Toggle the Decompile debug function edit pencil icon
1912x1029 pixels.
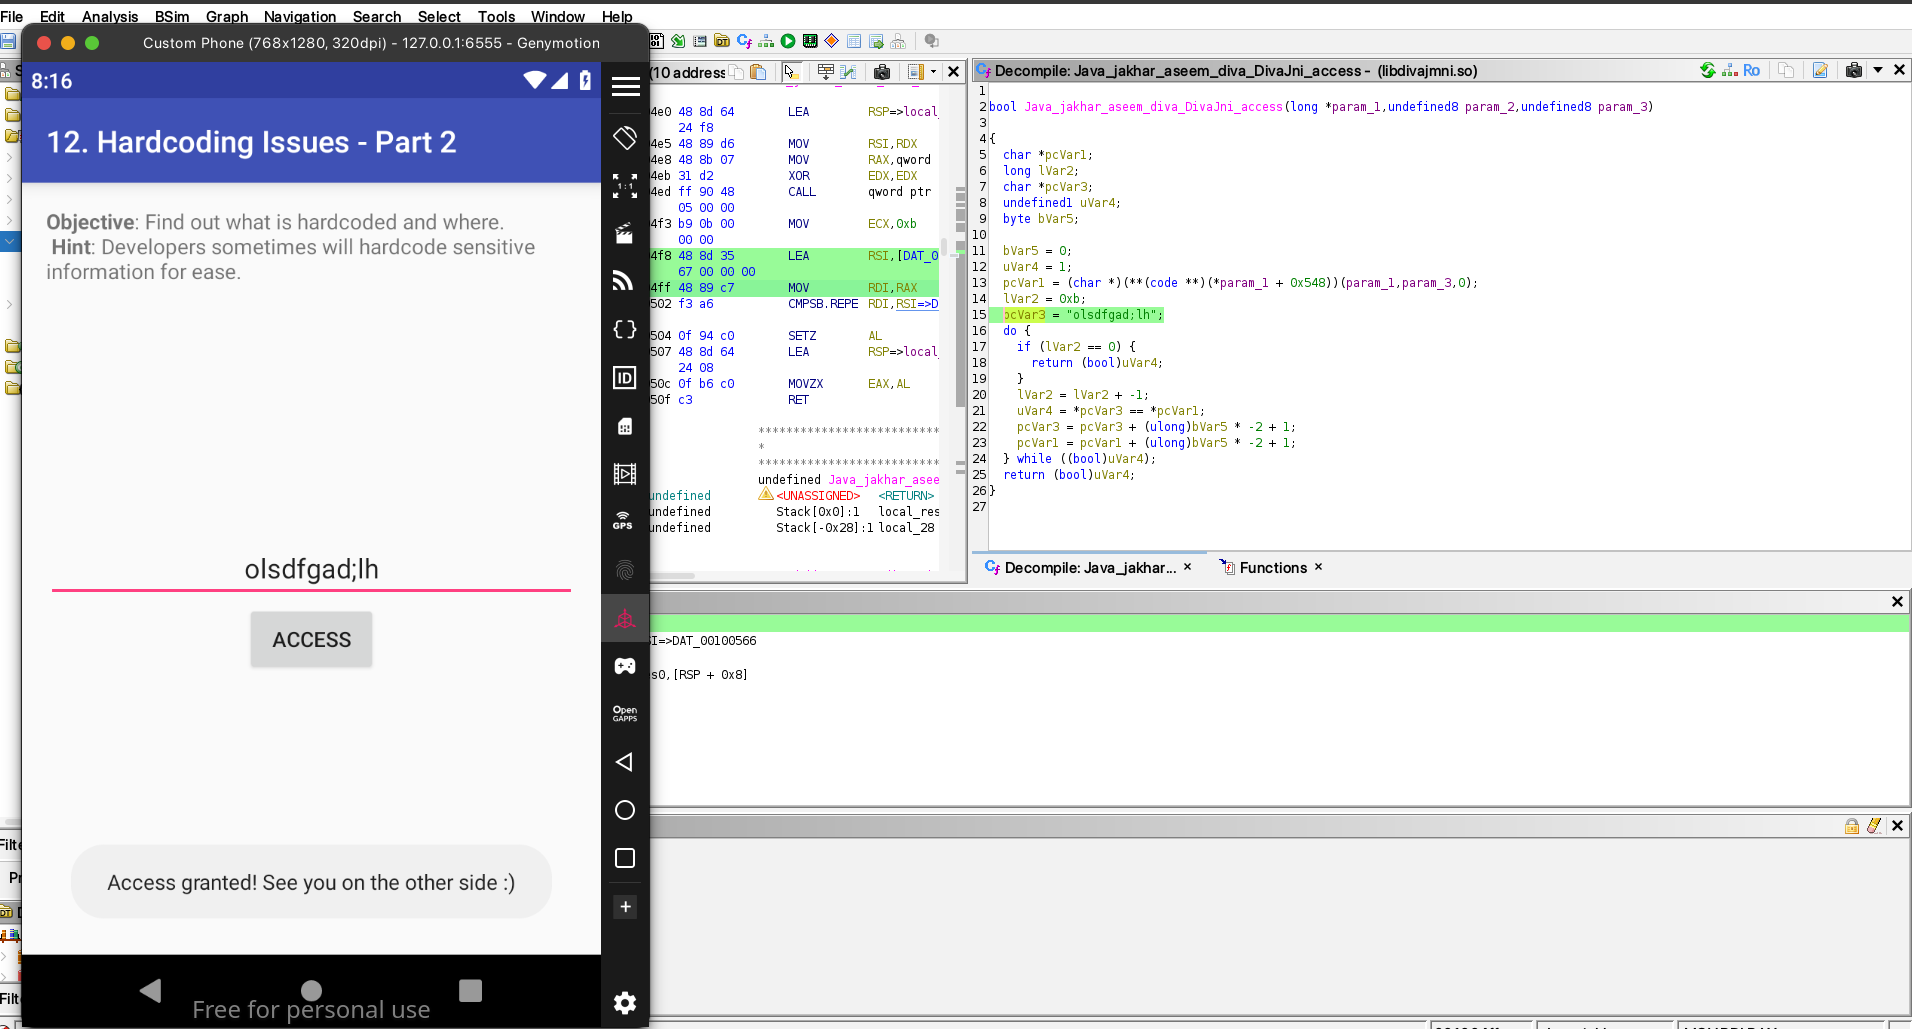pyautogui.click(x=1820, y=70)
